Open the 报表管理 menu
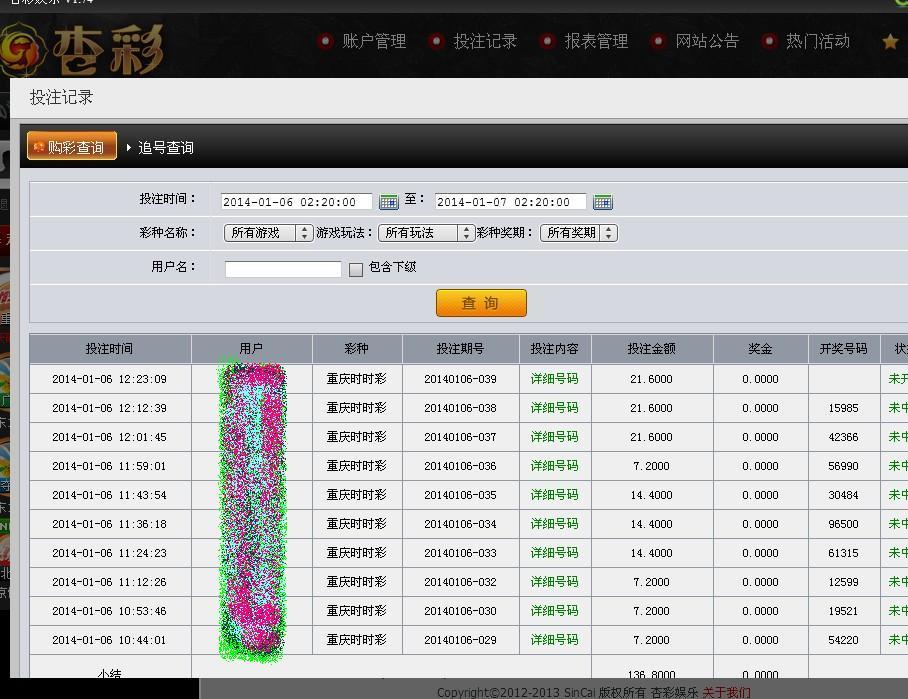This screenshot has width=908, height=699. [595, 42]
